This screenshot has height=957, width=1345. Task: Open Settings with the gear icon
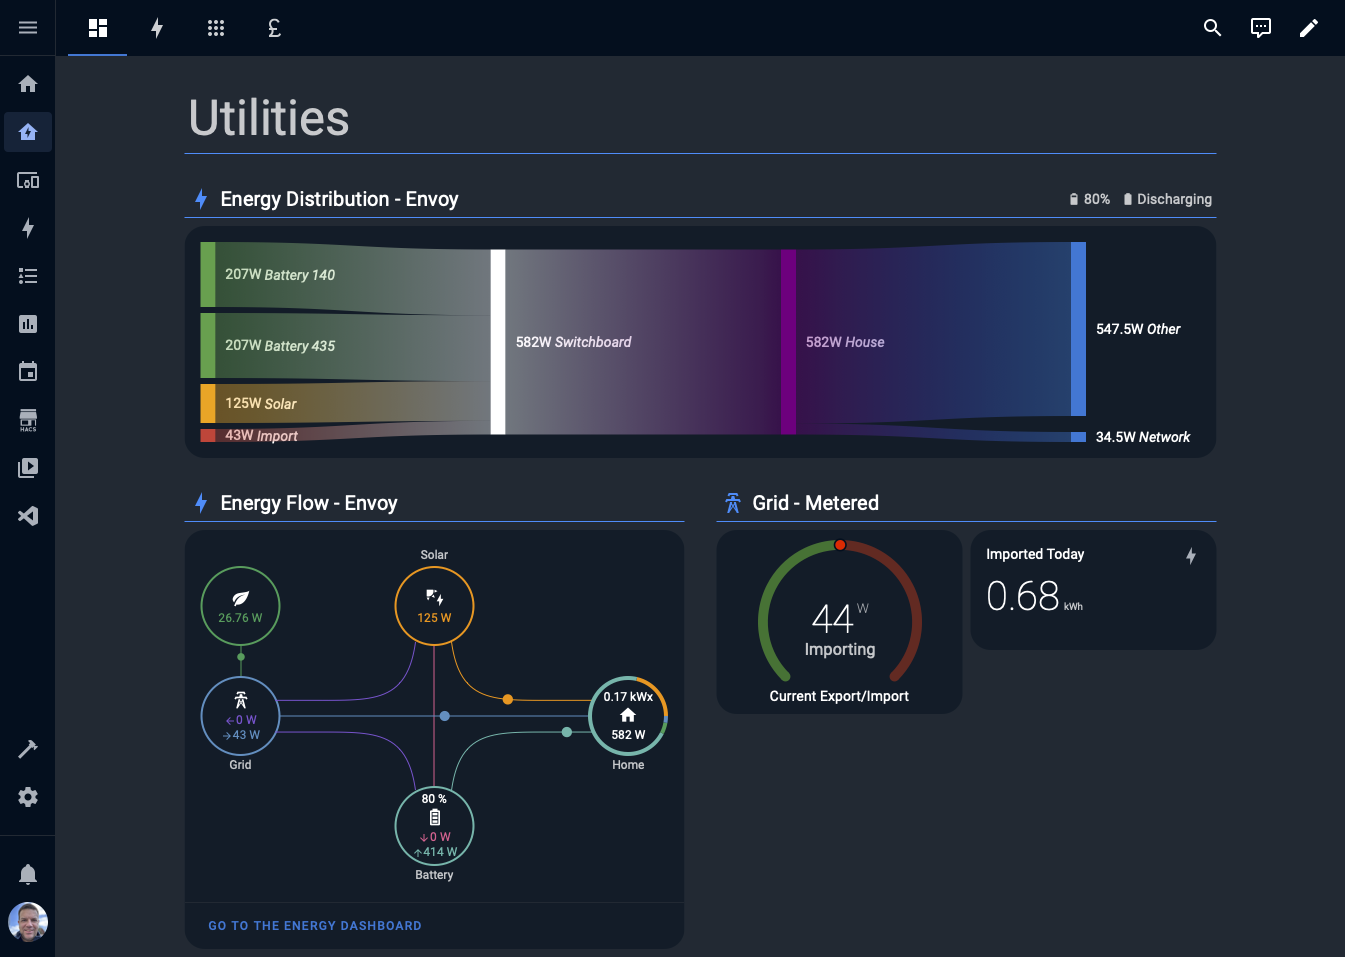(x=27, y=796)
